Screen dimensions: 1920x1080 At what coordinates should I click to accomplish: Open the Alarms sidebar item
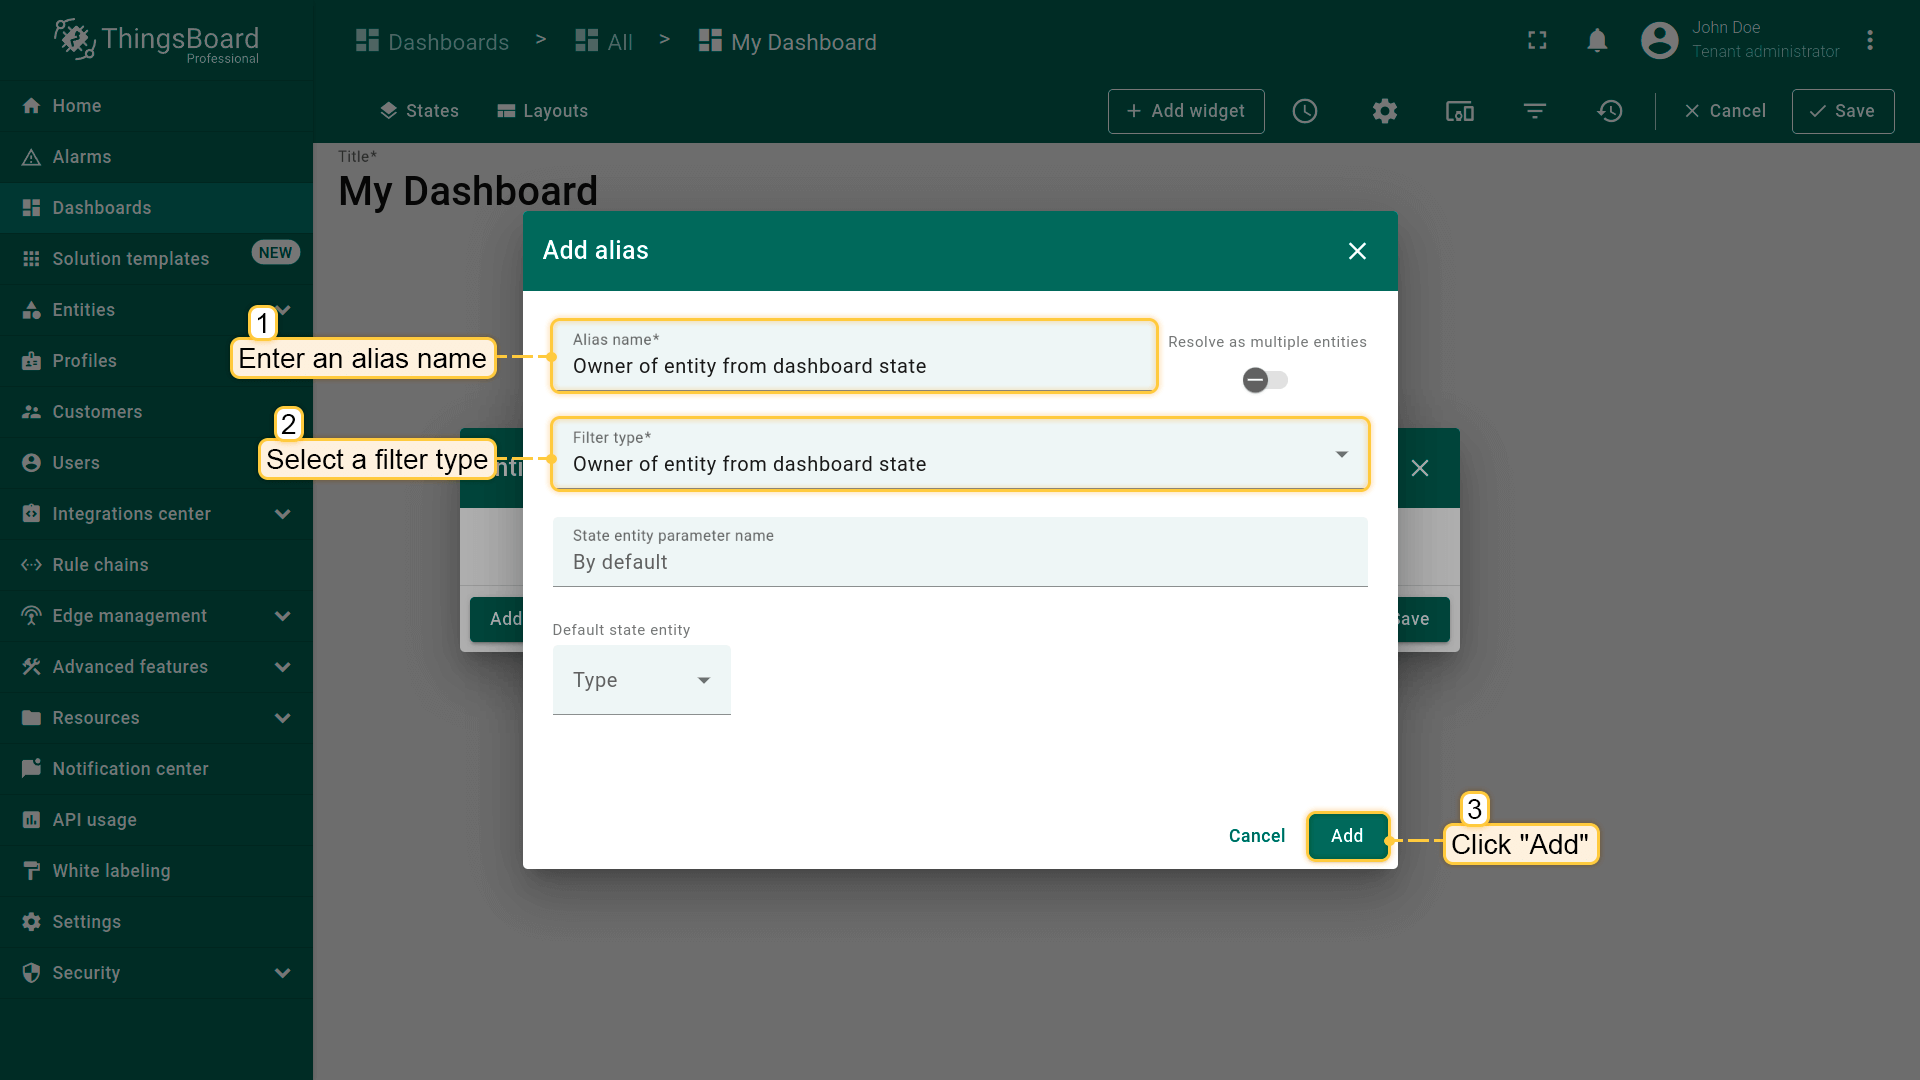tap(82, 157)
